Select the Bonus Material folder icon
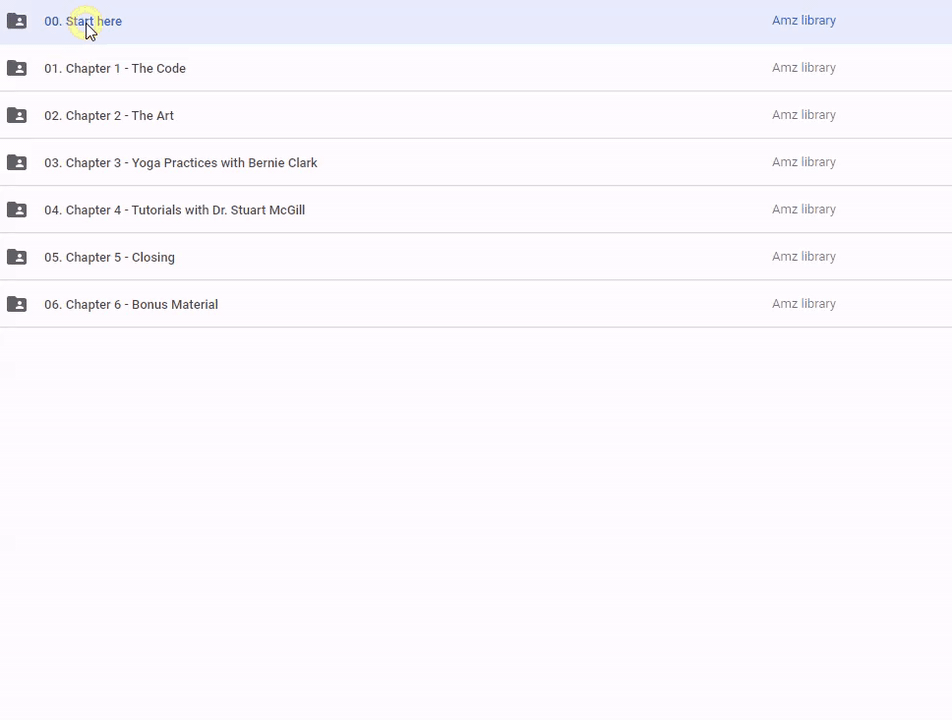 [x=17, y=304]
